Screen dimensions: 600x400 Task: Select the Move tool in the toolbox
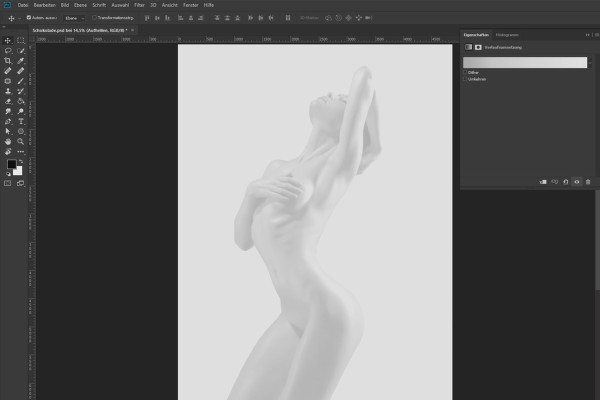(8, 41)
